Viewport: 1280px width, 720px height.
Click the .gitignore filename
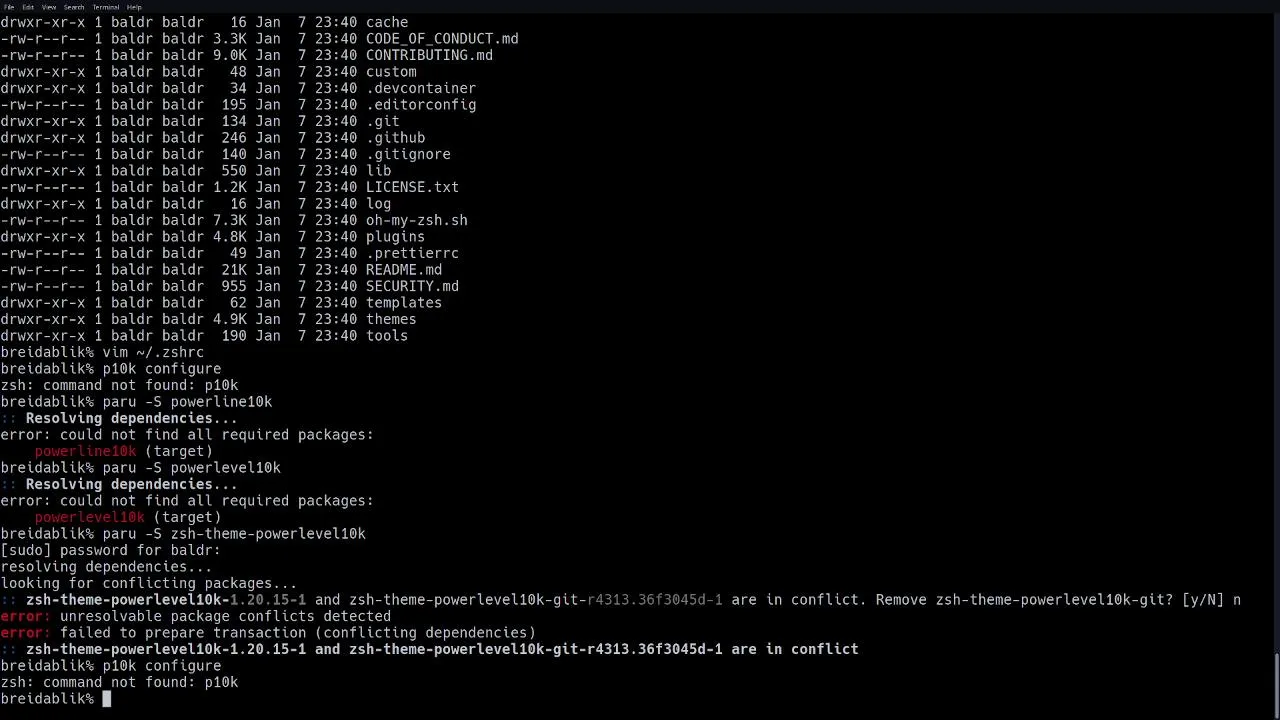tap(408, 154)
